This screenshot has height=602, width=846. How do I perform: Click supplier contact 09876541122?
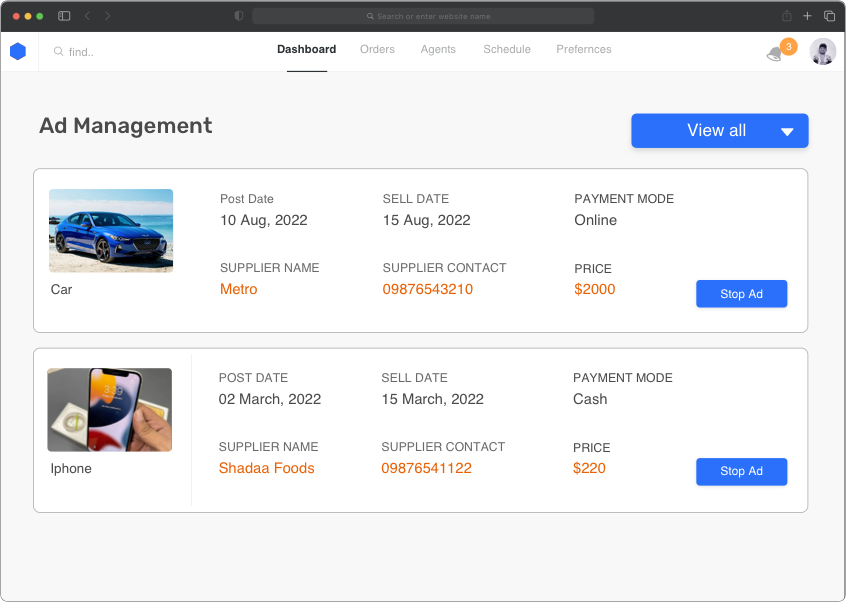426,468
